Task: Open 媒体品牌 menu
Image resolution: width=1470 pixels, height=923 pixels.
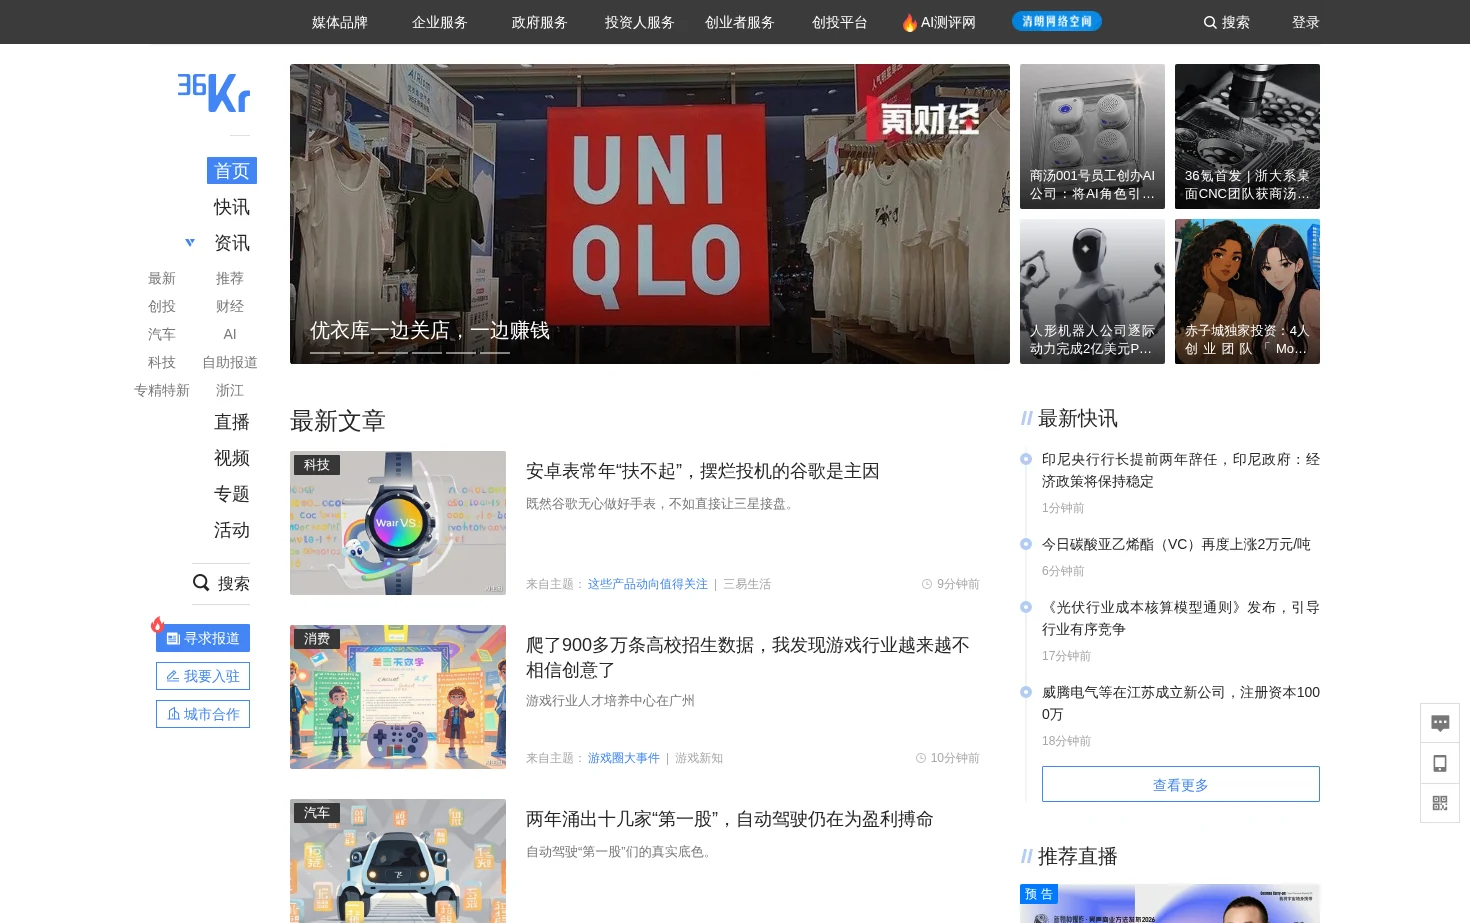Action: tap(340, 22)
